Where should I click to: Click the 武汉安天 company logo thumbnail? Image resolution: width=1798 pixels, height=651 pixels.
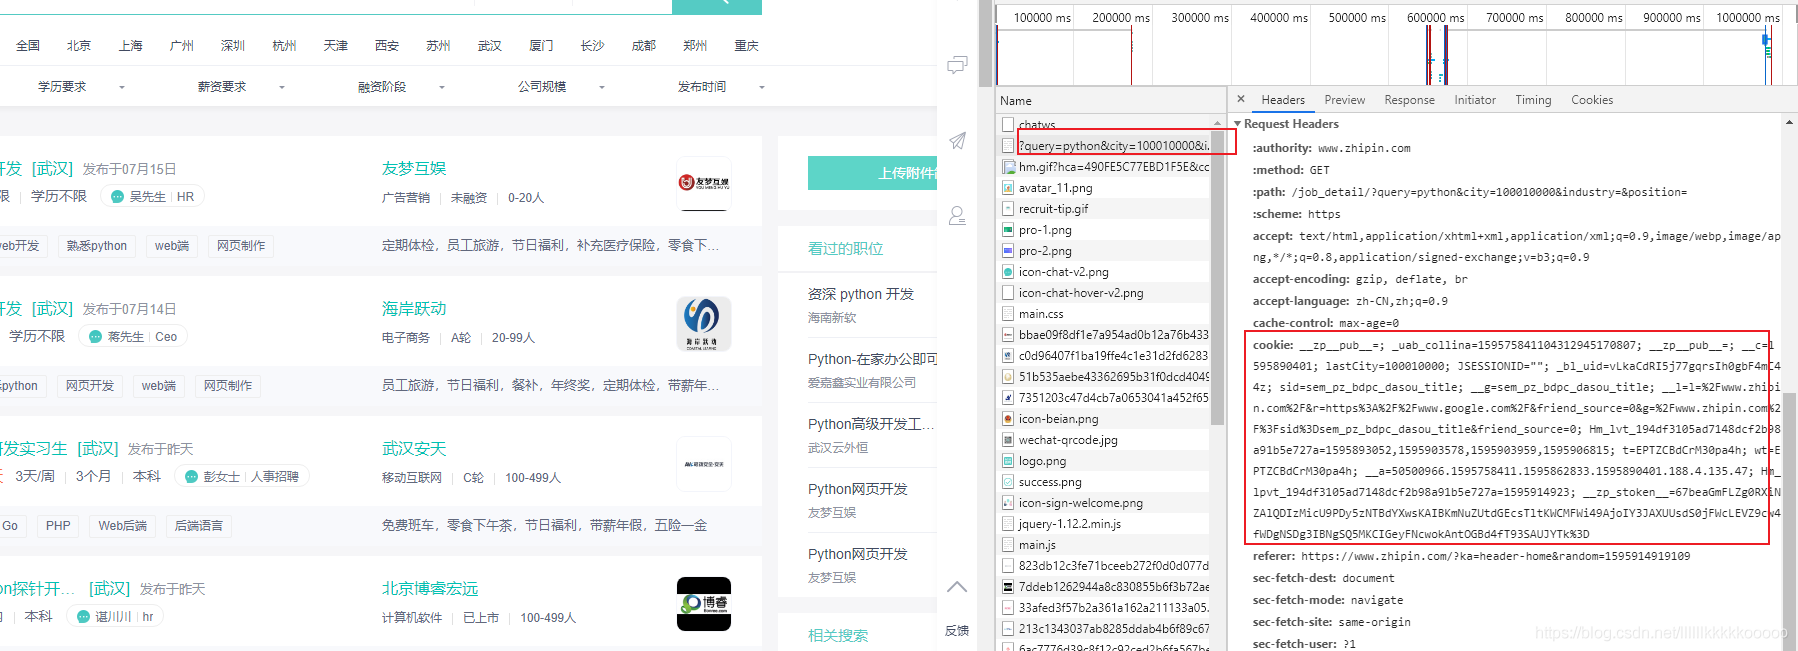(x=704, y=464)
